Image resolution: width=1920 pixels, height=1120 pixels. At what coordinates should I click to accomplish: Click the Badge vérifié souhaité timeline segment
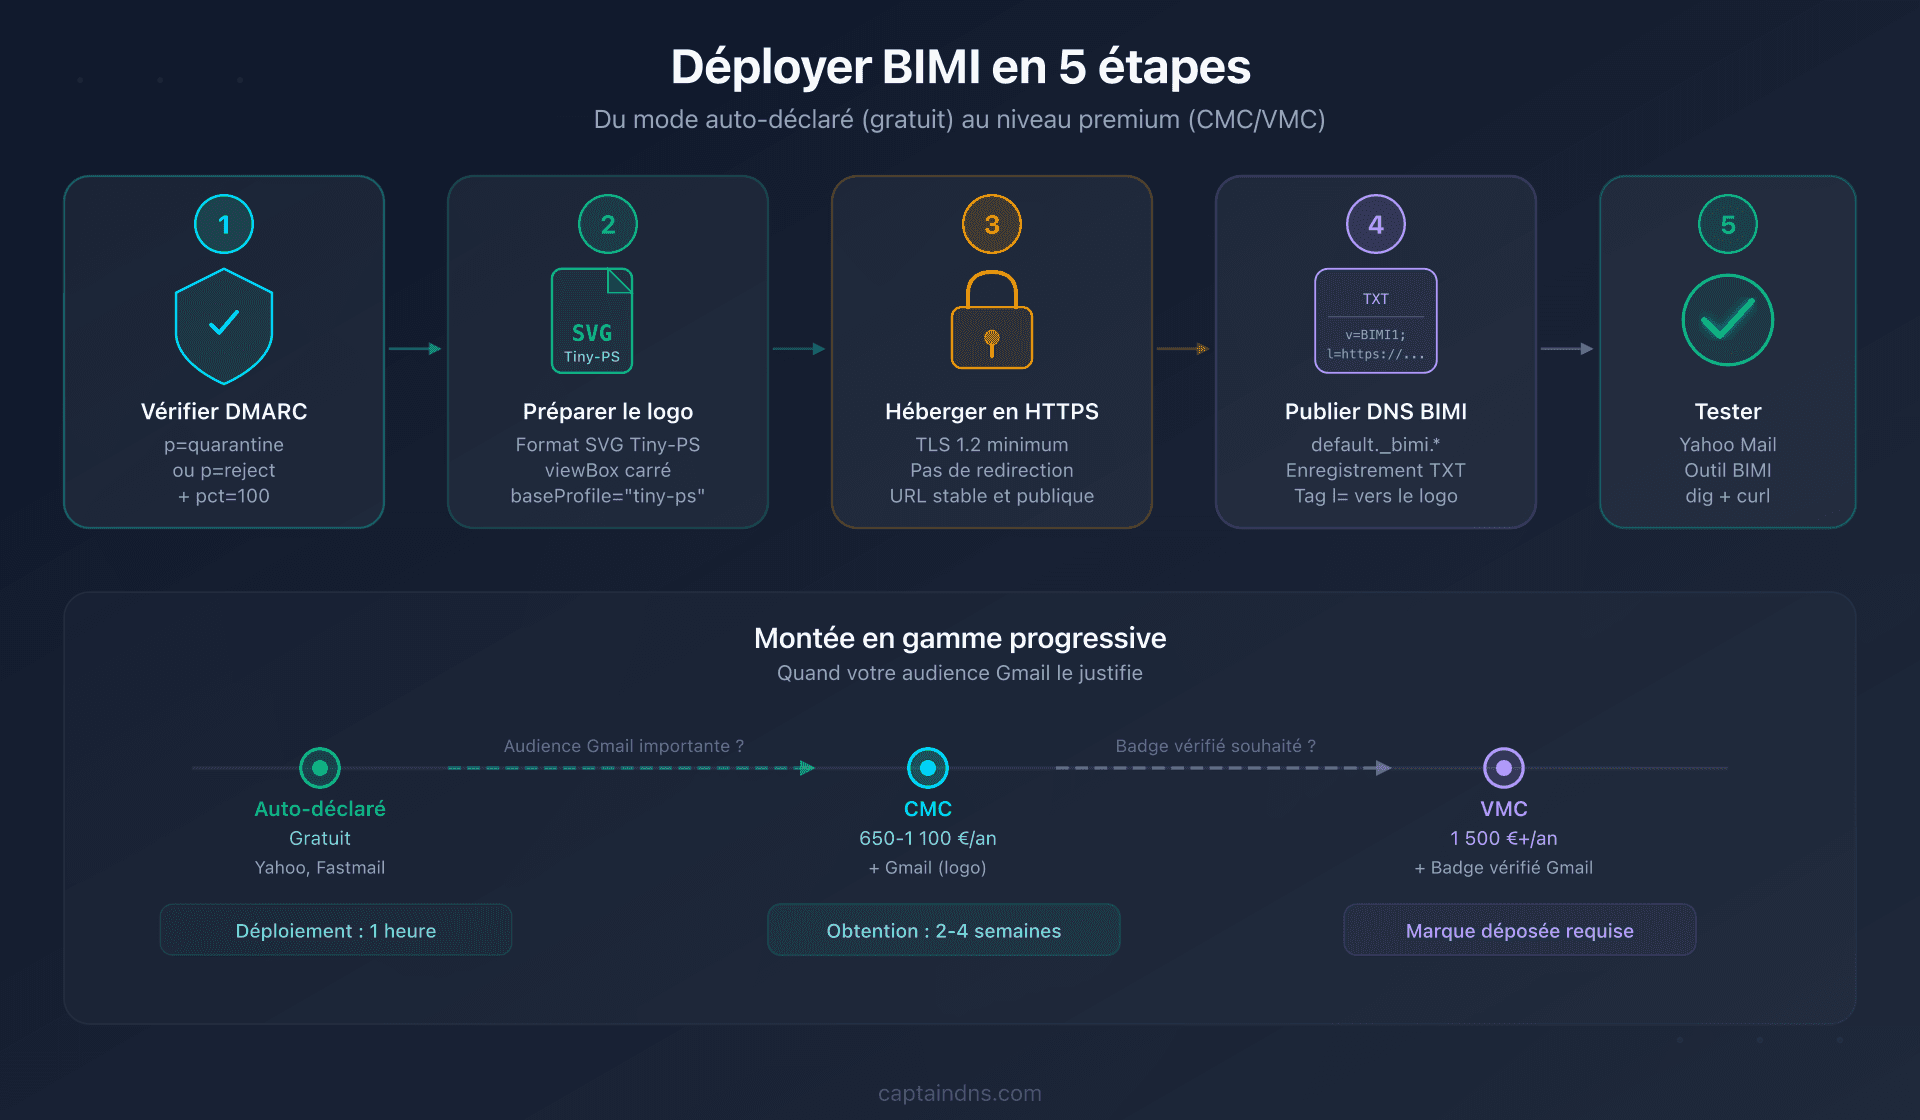point(1215,767)
